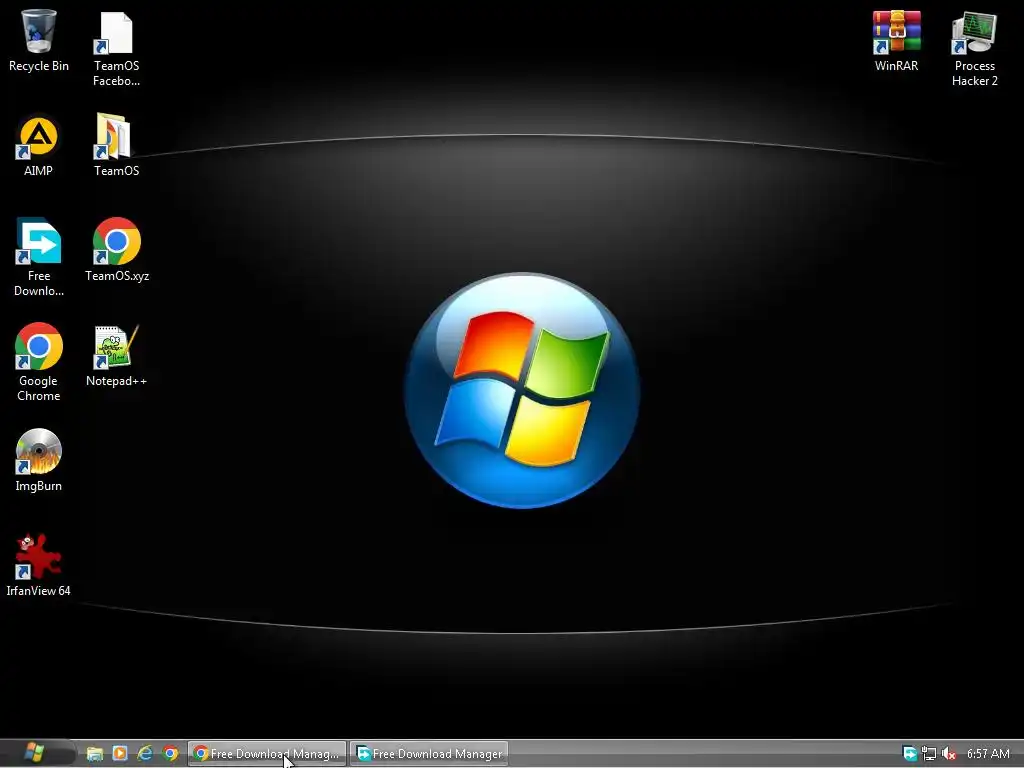Viewport: 1024px width, 768px height.
Task: Launch Internet Explorer from quick launch
Action: (x=145, y=754)
